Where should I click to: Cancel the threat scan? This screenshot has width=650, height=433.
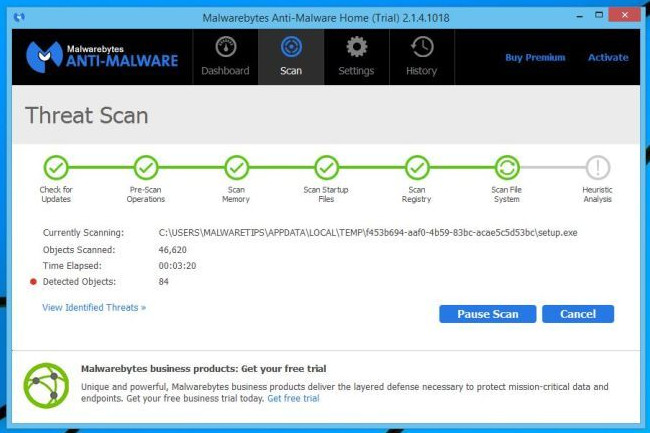point(578,314)
